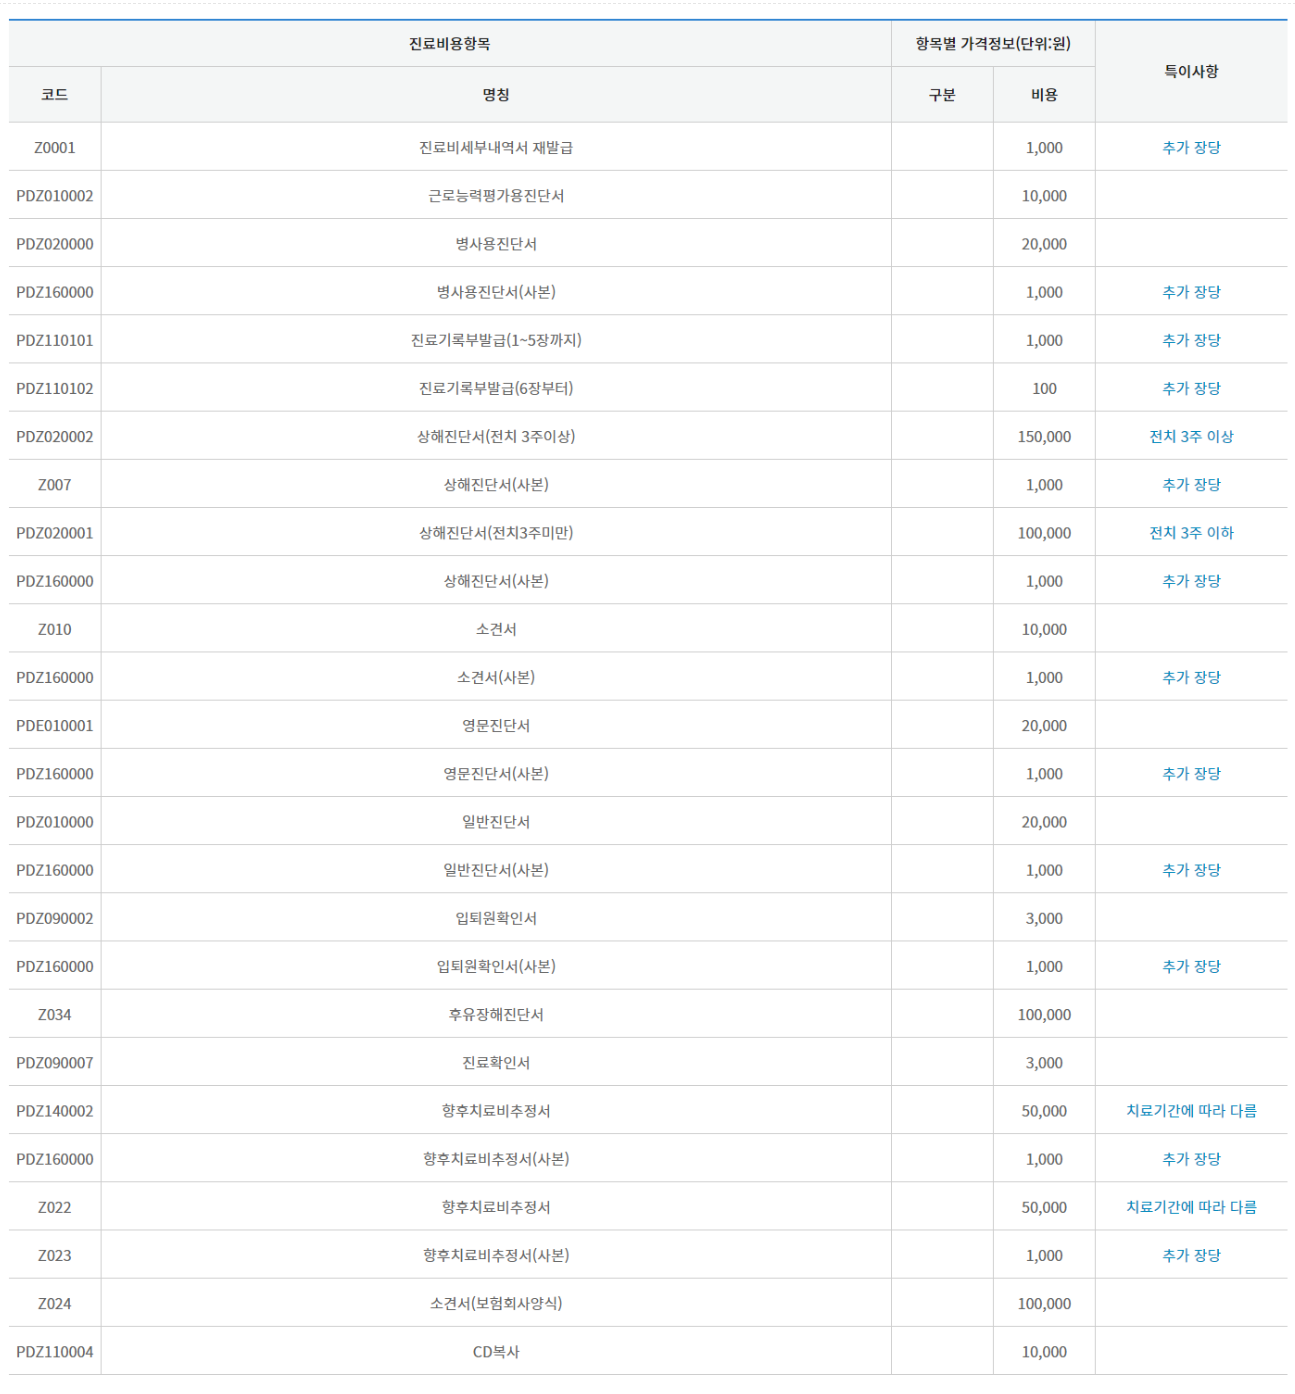Click the 소견서 name cell

pos(496,629)
